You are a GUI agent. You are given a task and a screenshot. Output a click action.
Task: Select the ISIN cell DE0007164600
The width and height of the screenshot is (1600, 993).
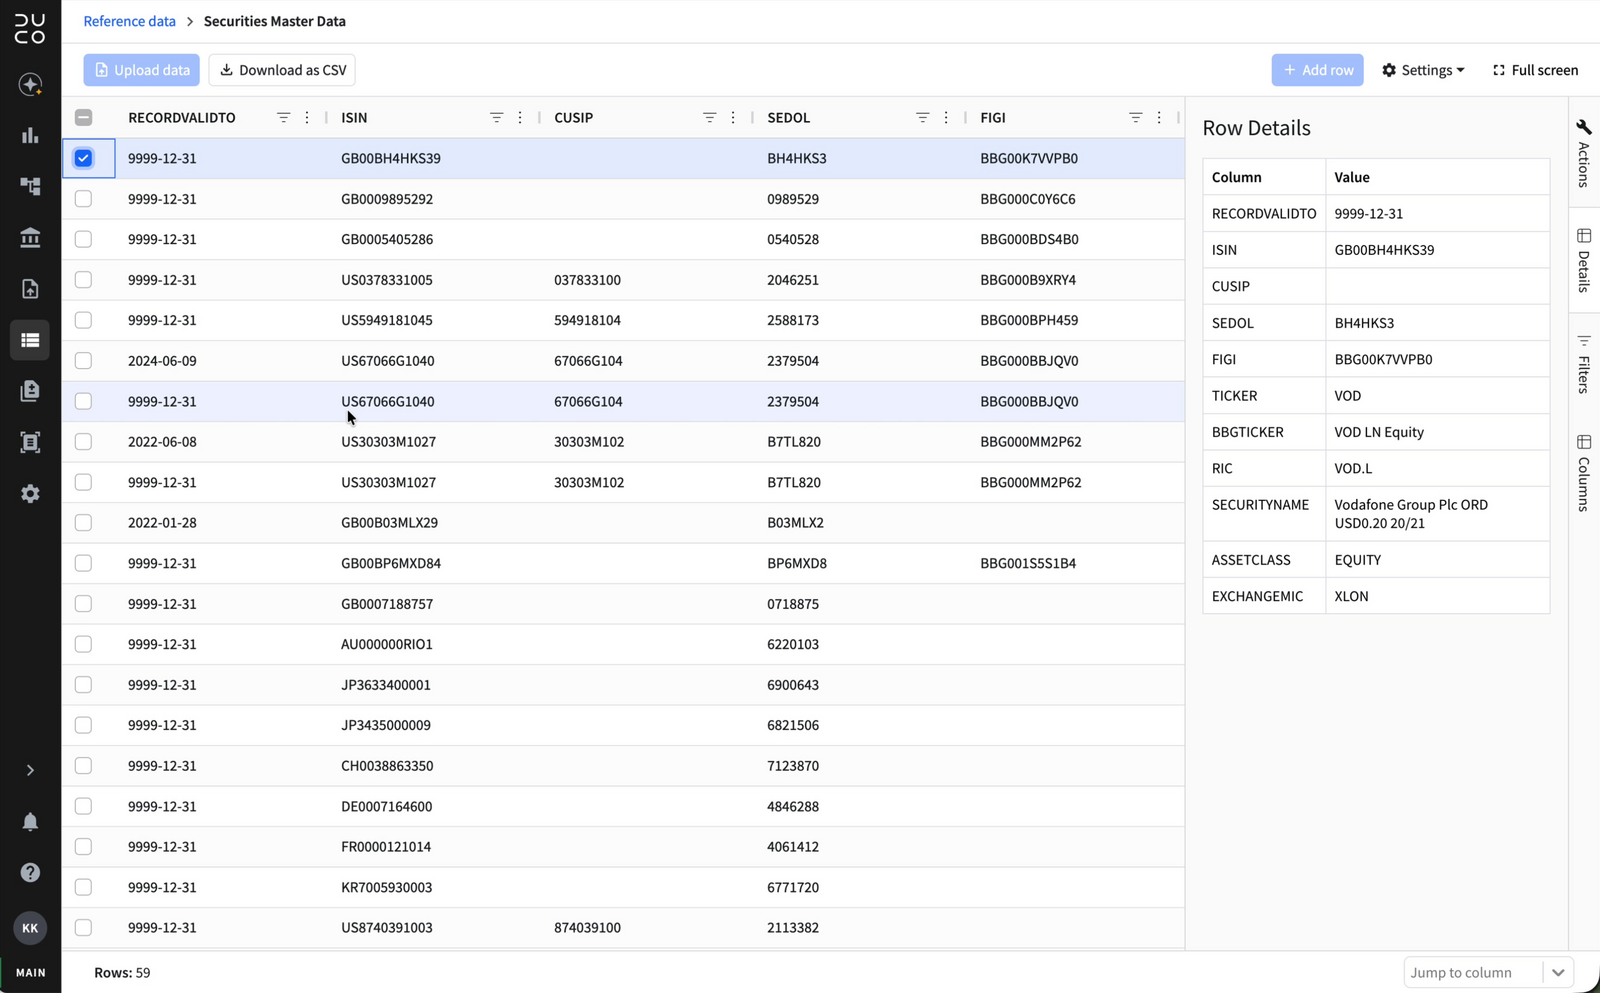[387, 806]
